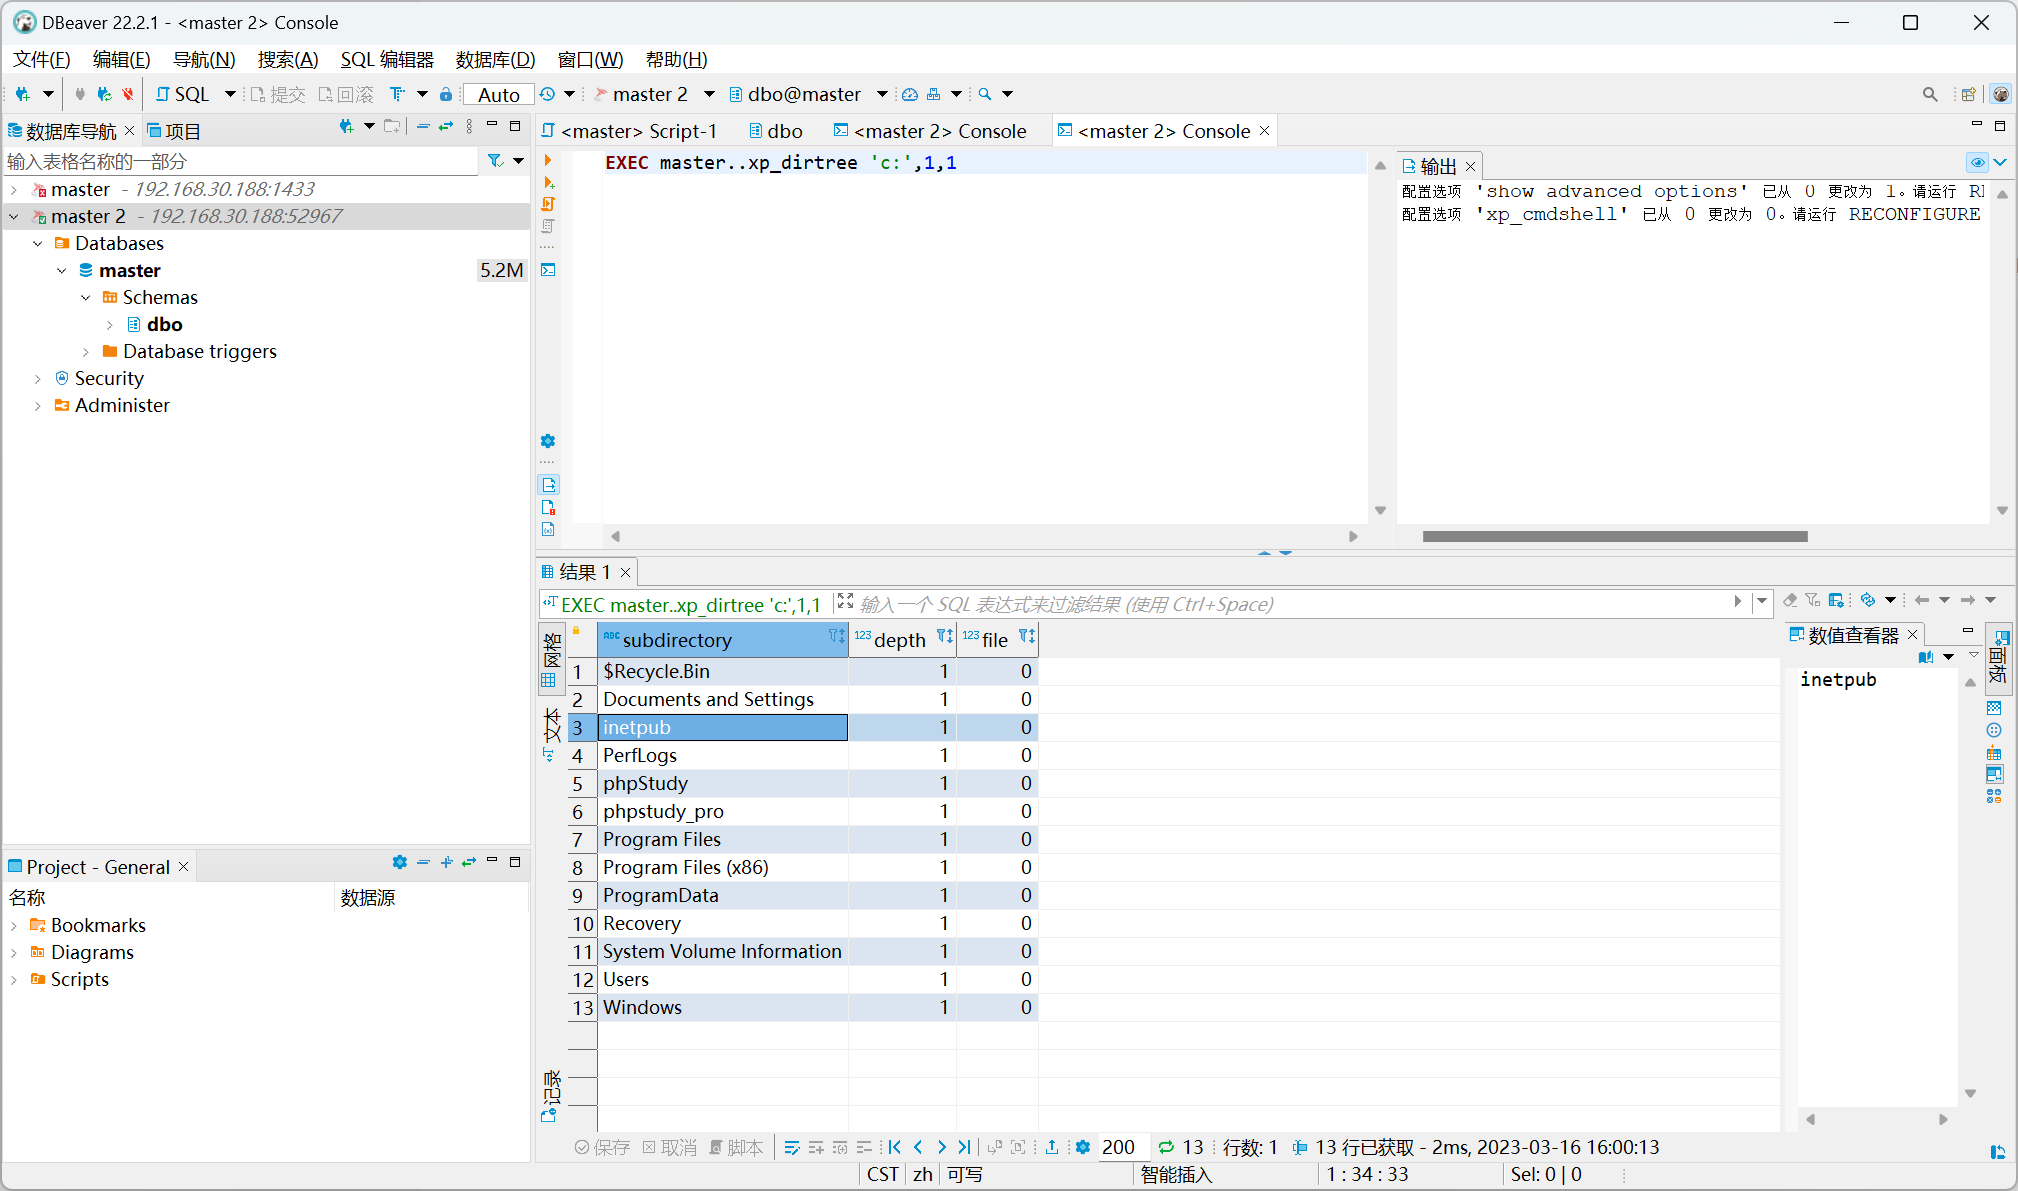The width and height of the screenshot is (2018, 1191).
Task: Open SQL 编辑器 menu
Action: [387, 59]
